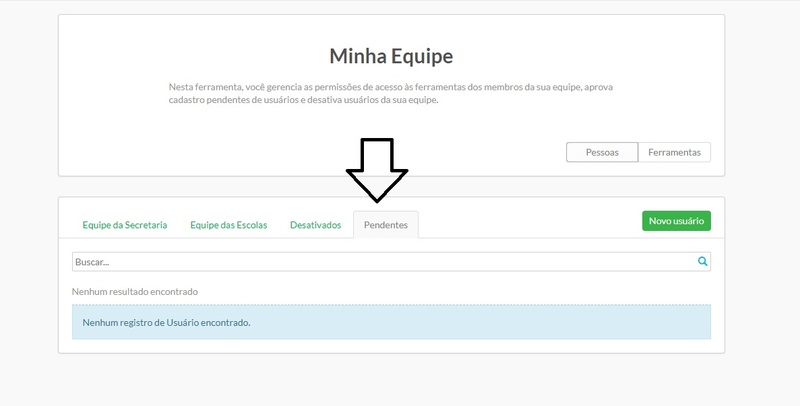Go to the Pendentes tab
Viewport: 800px width, 406px height.
pyautogui.click(x=385, y=225)
